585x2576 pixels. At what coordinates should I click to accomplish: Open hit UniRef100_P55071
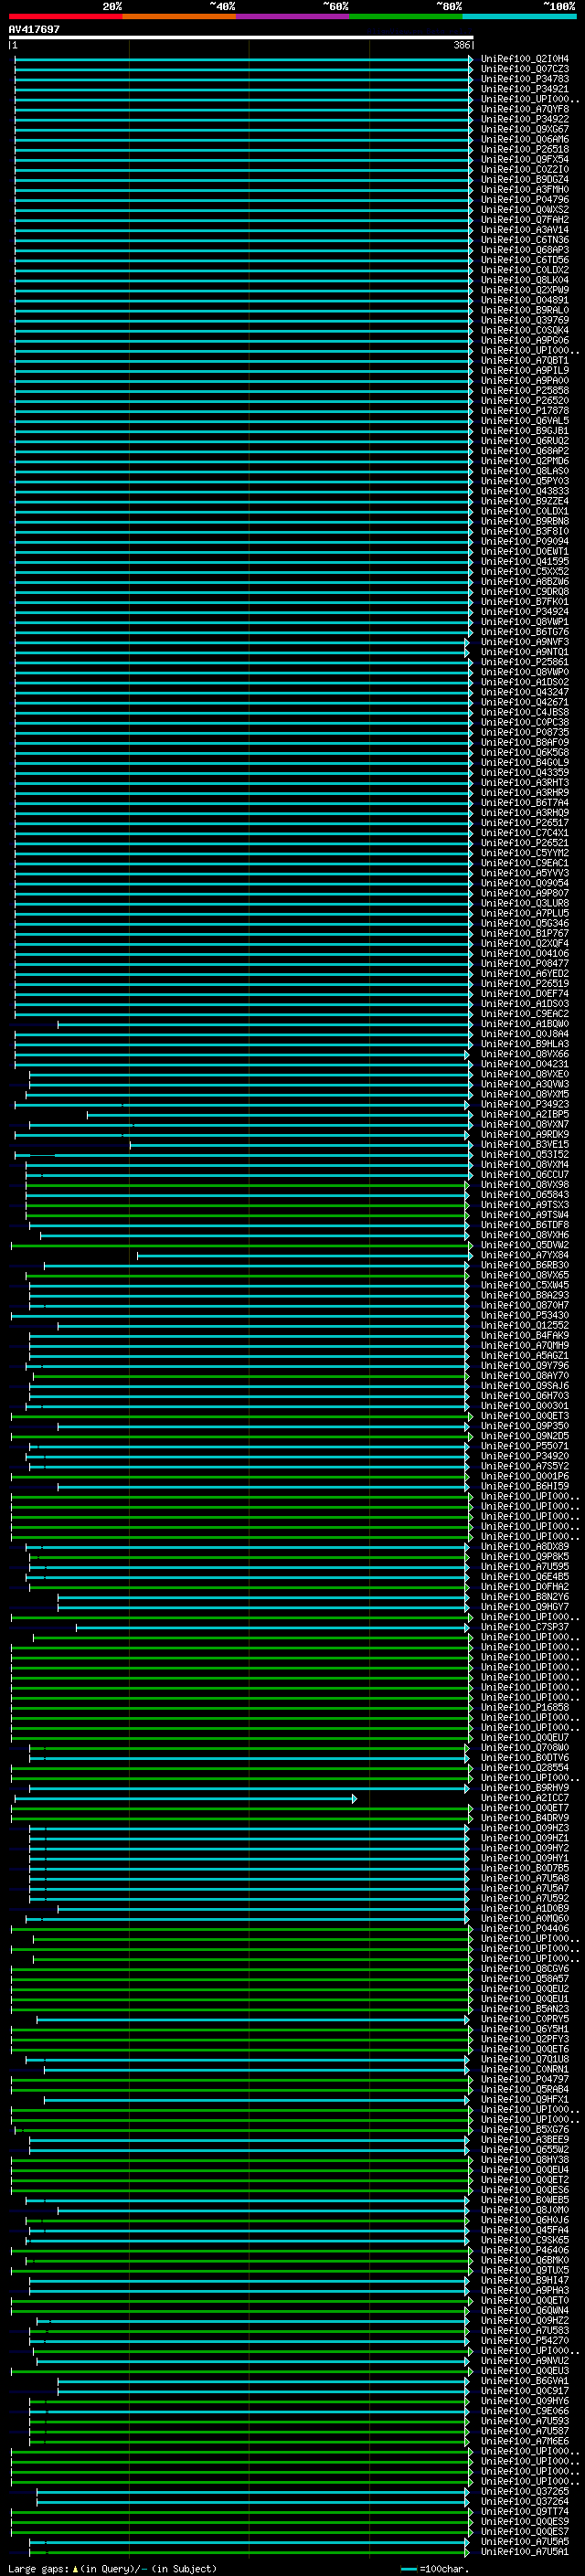[525, 1447]
